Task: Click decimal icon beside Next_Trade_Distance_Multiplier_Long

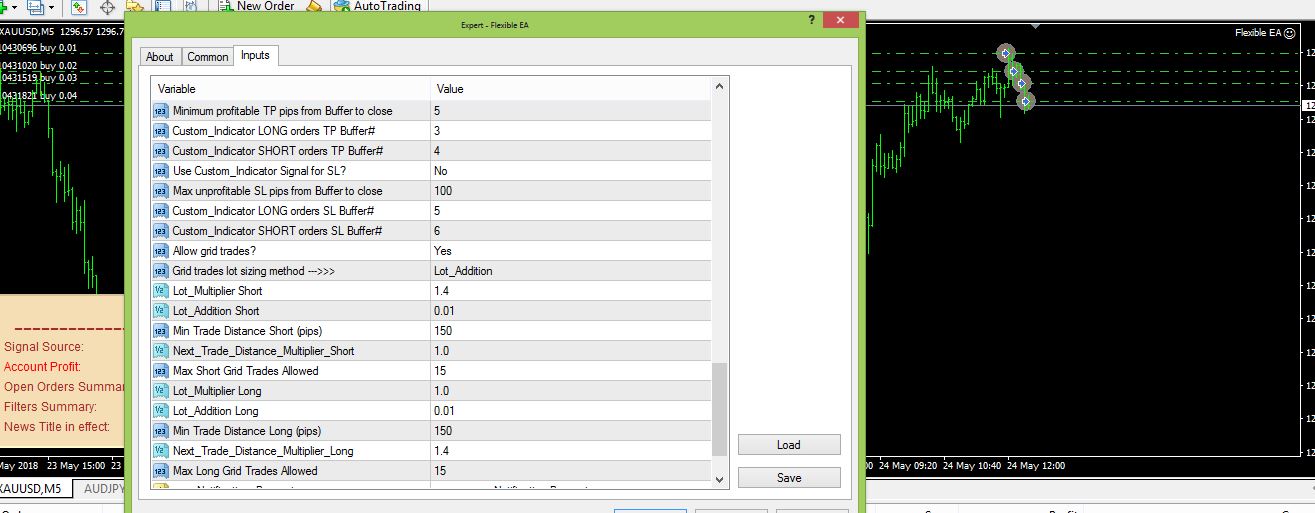Action: [161, 451]
